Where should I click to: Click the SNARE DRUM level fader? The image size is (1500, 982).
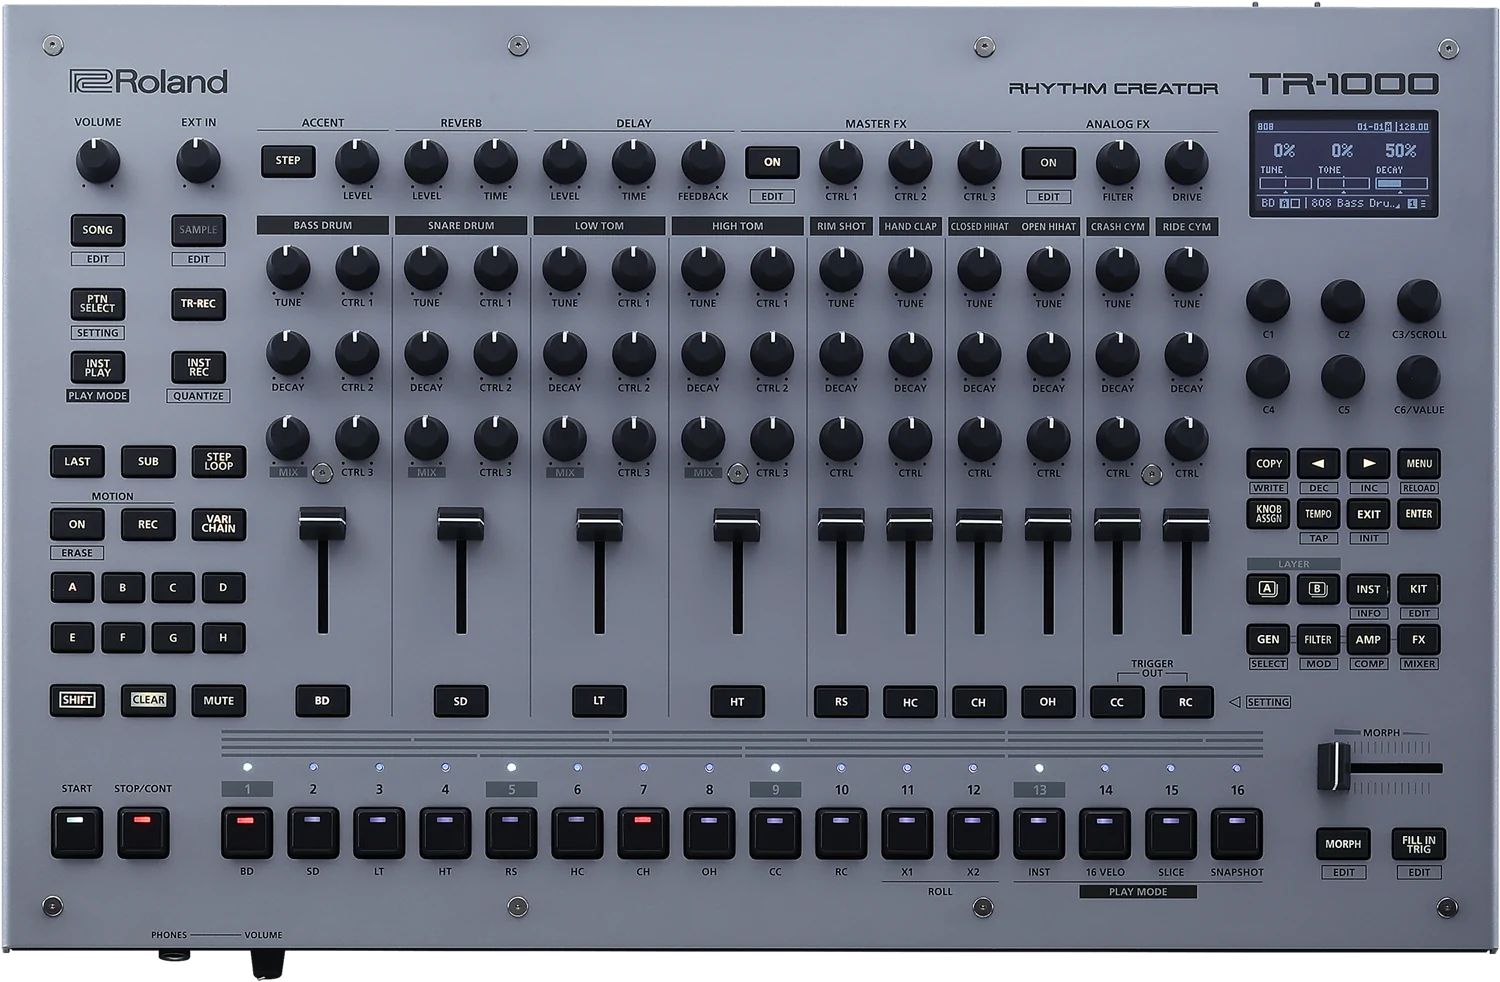click(x=460, y=524)
